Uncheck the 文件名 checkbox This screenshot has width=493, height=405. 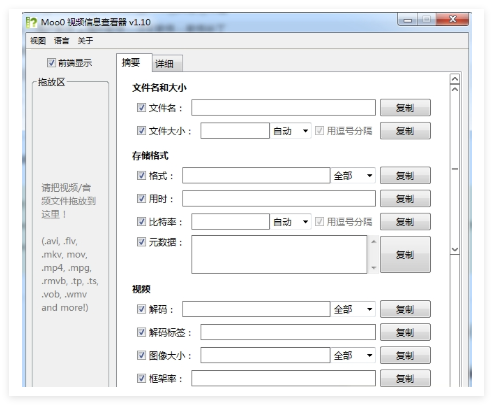click(141, 108)
